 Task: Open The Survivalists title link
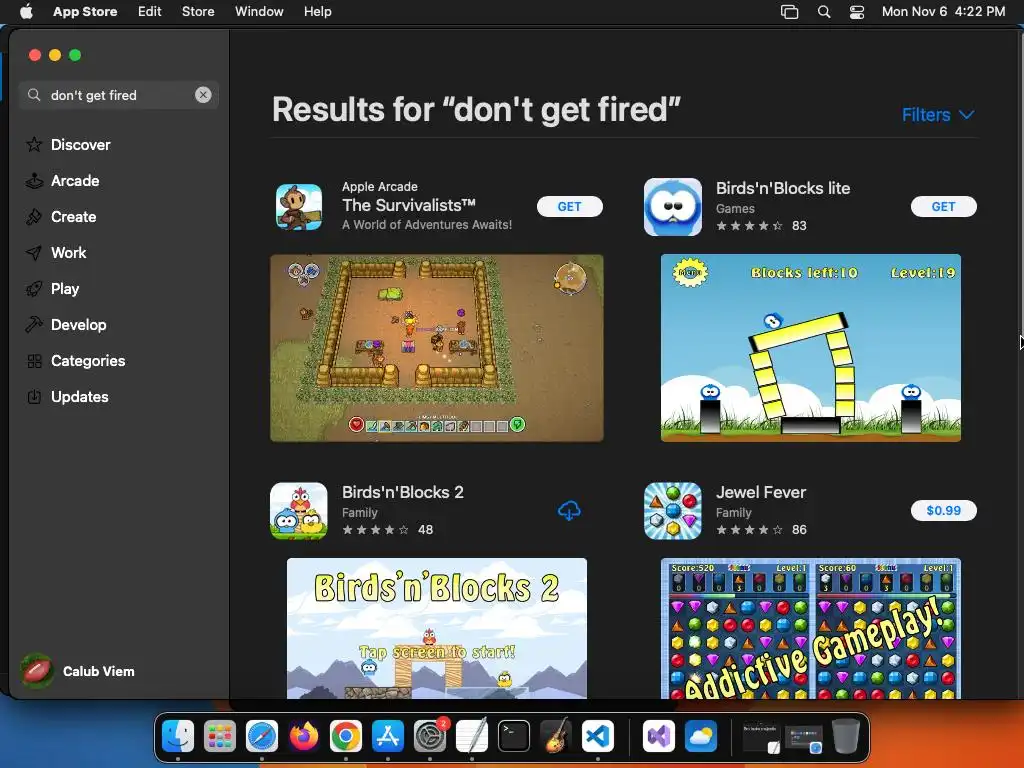(x=409, y=205)
